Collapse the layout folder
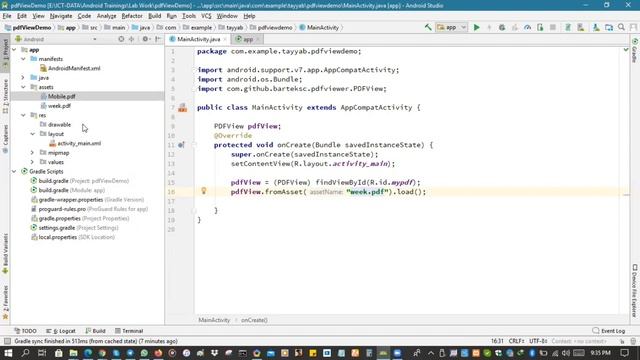640x360 pixels. click(x=33, y=134)
